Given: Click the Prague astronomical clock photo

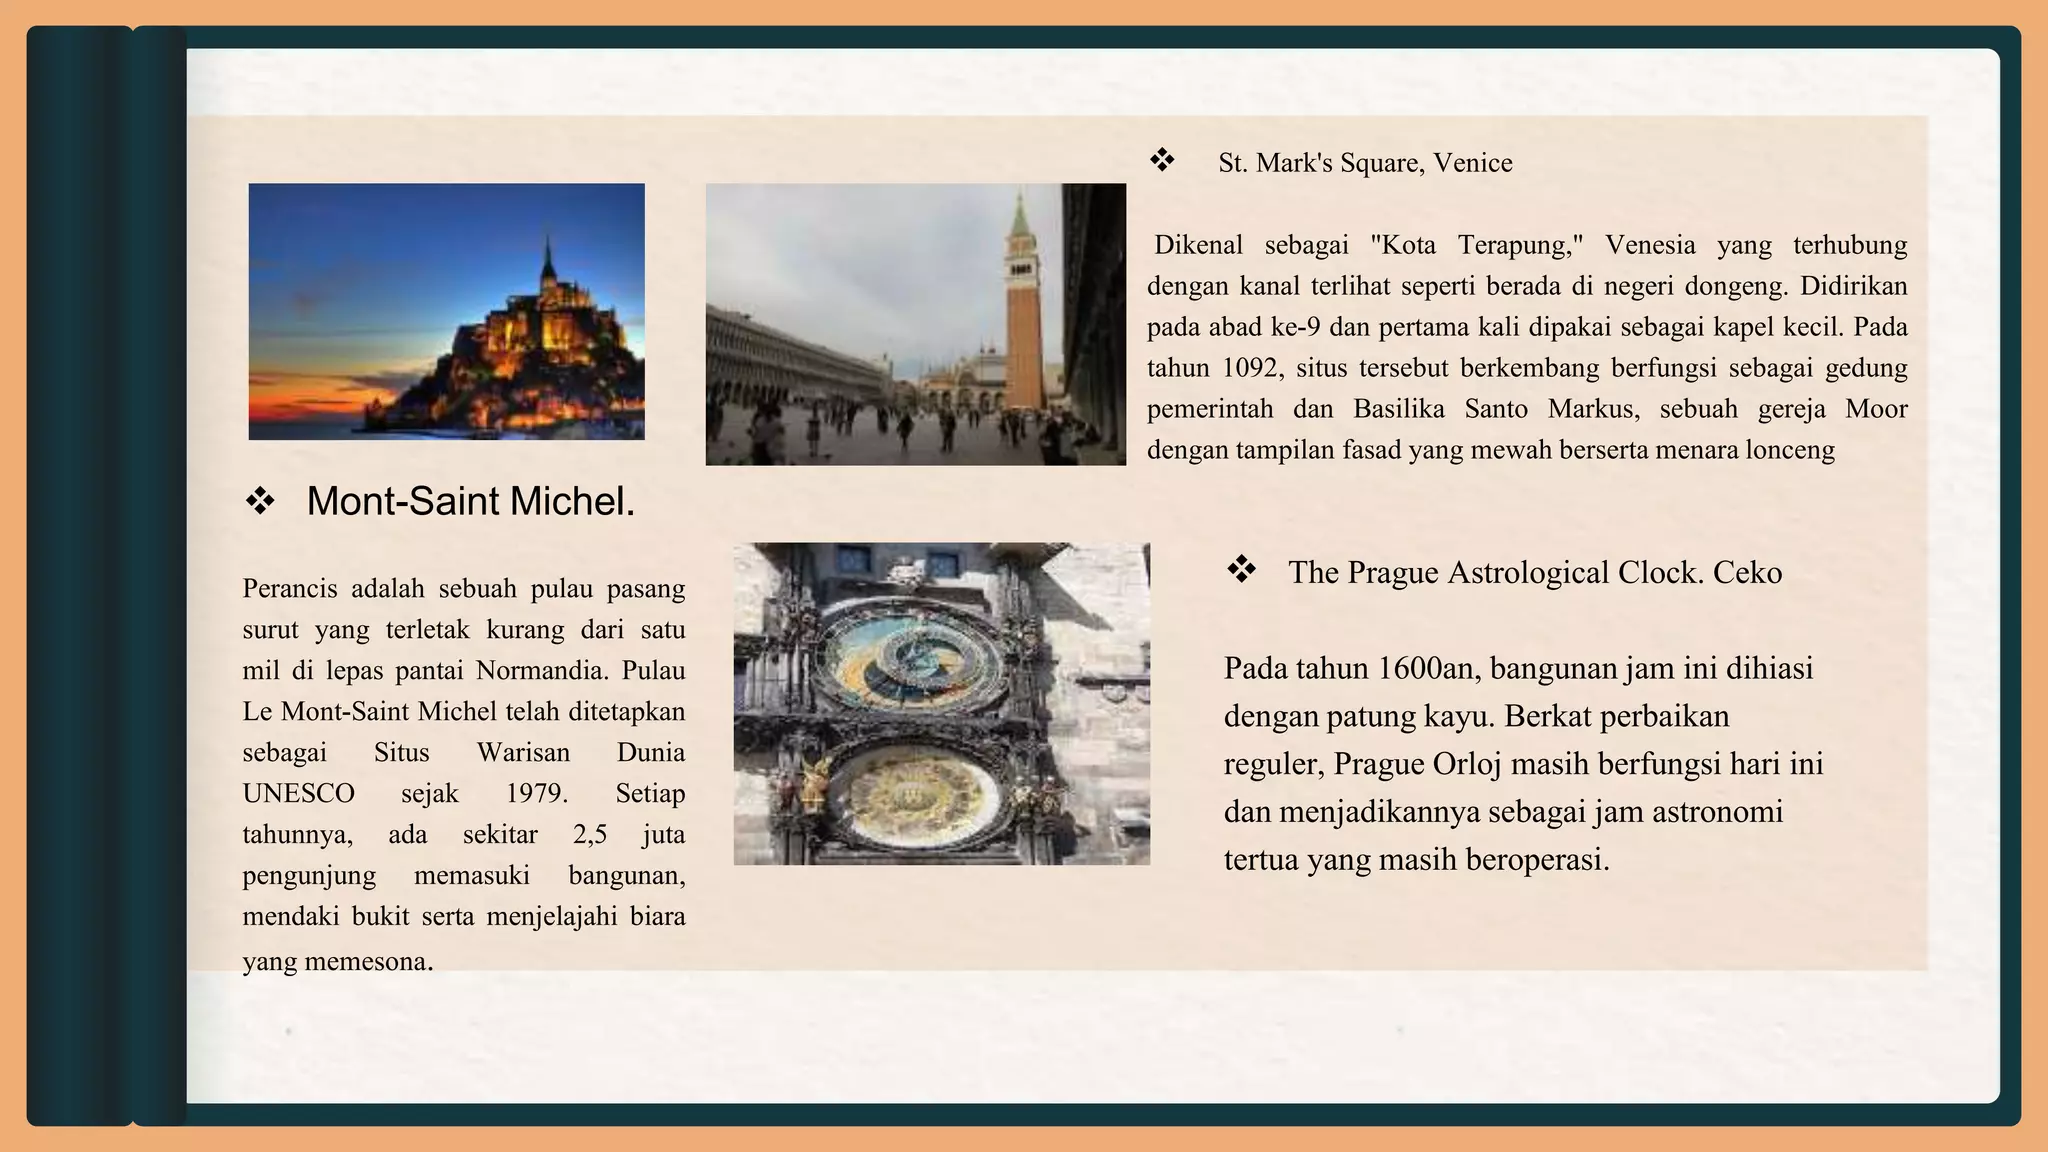Looking at the screenshot, I should 941,703.
